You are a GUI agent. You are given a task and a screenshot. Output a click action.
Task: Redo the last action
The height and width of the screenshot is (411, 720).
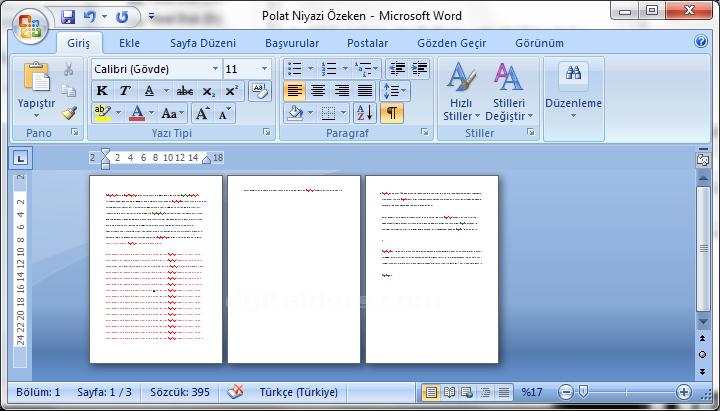pyautogui.click(x=122, y=17)
